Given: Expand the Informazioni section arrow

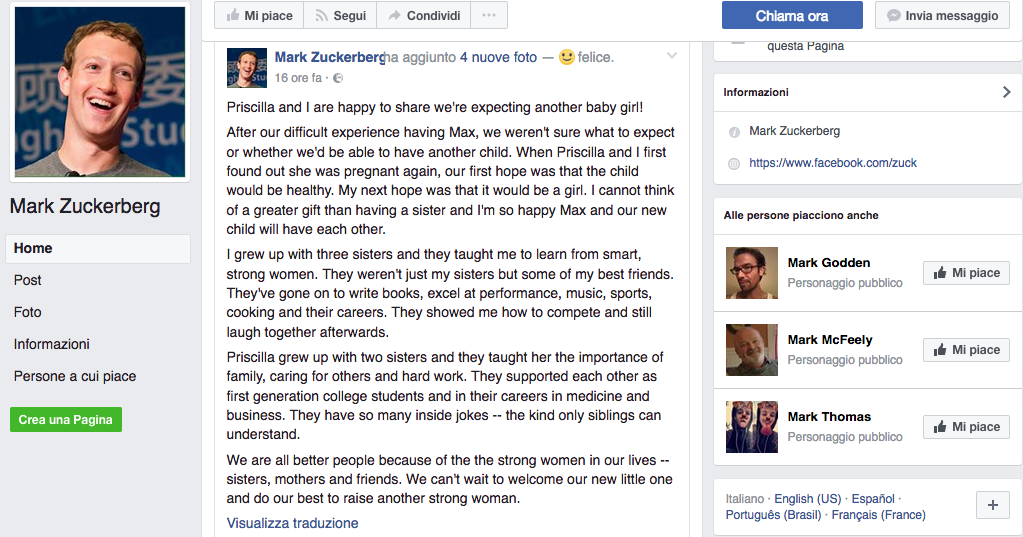Looking at the screenshot, I should click(x=1006, y=92).
